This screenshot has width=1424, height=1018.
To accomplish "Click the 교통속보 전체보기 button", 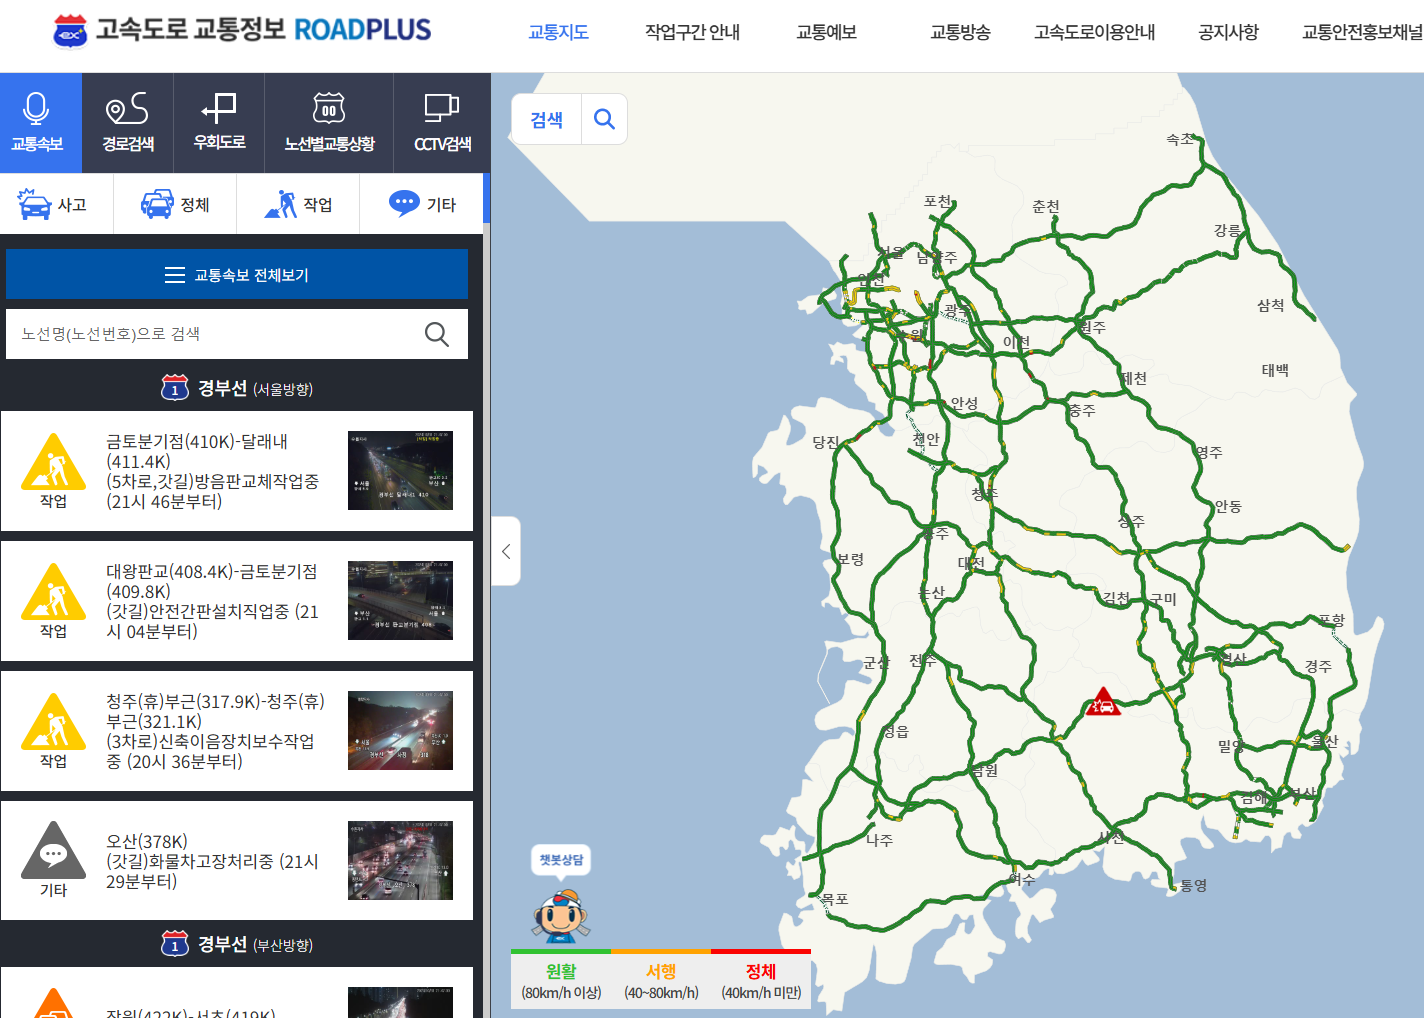I will [237, 275].
